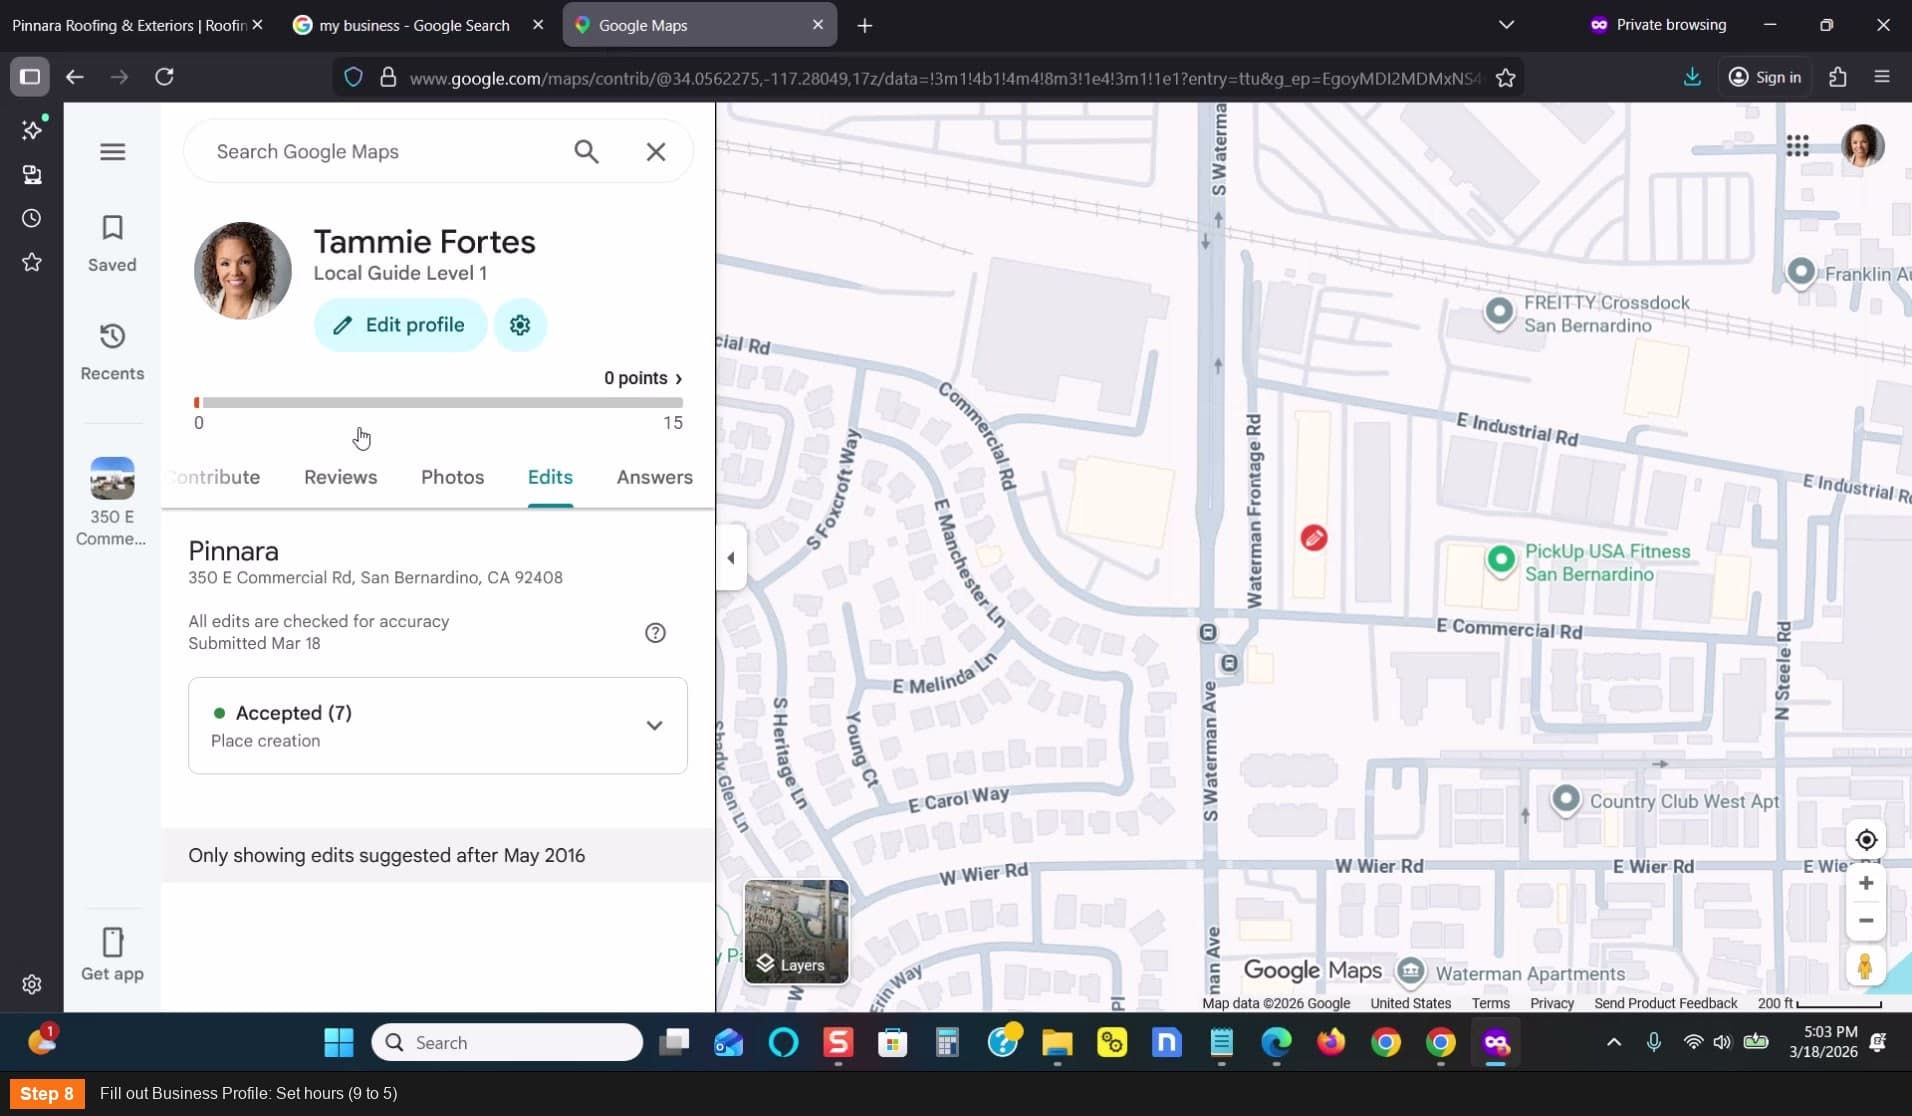
Task: Open browser history sidebar icon
Action: tap(32, 218)
